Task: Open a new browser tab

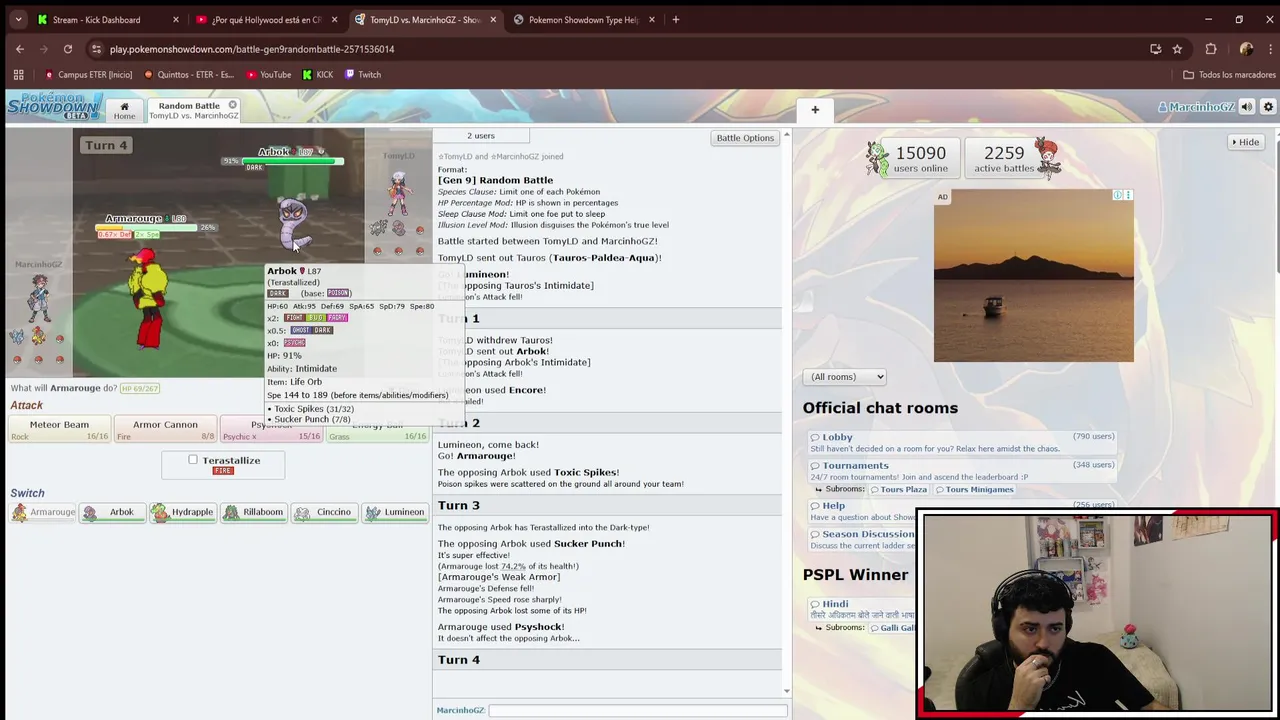Action: (x=676, y=19)
